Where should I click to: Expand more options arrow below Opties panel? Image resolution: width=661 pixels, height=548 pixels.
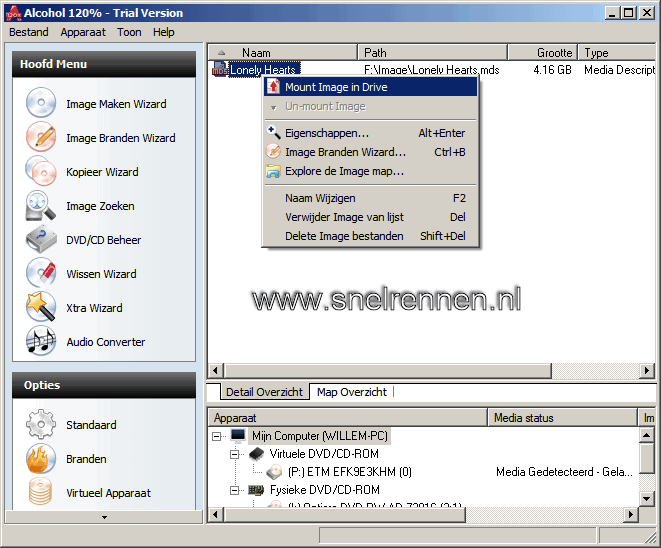click(x=104, y=517)
